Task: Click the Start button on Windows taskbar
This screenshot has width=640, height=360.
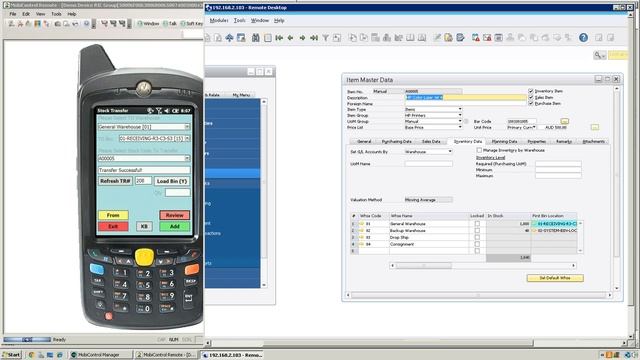Action: point(11,355)
